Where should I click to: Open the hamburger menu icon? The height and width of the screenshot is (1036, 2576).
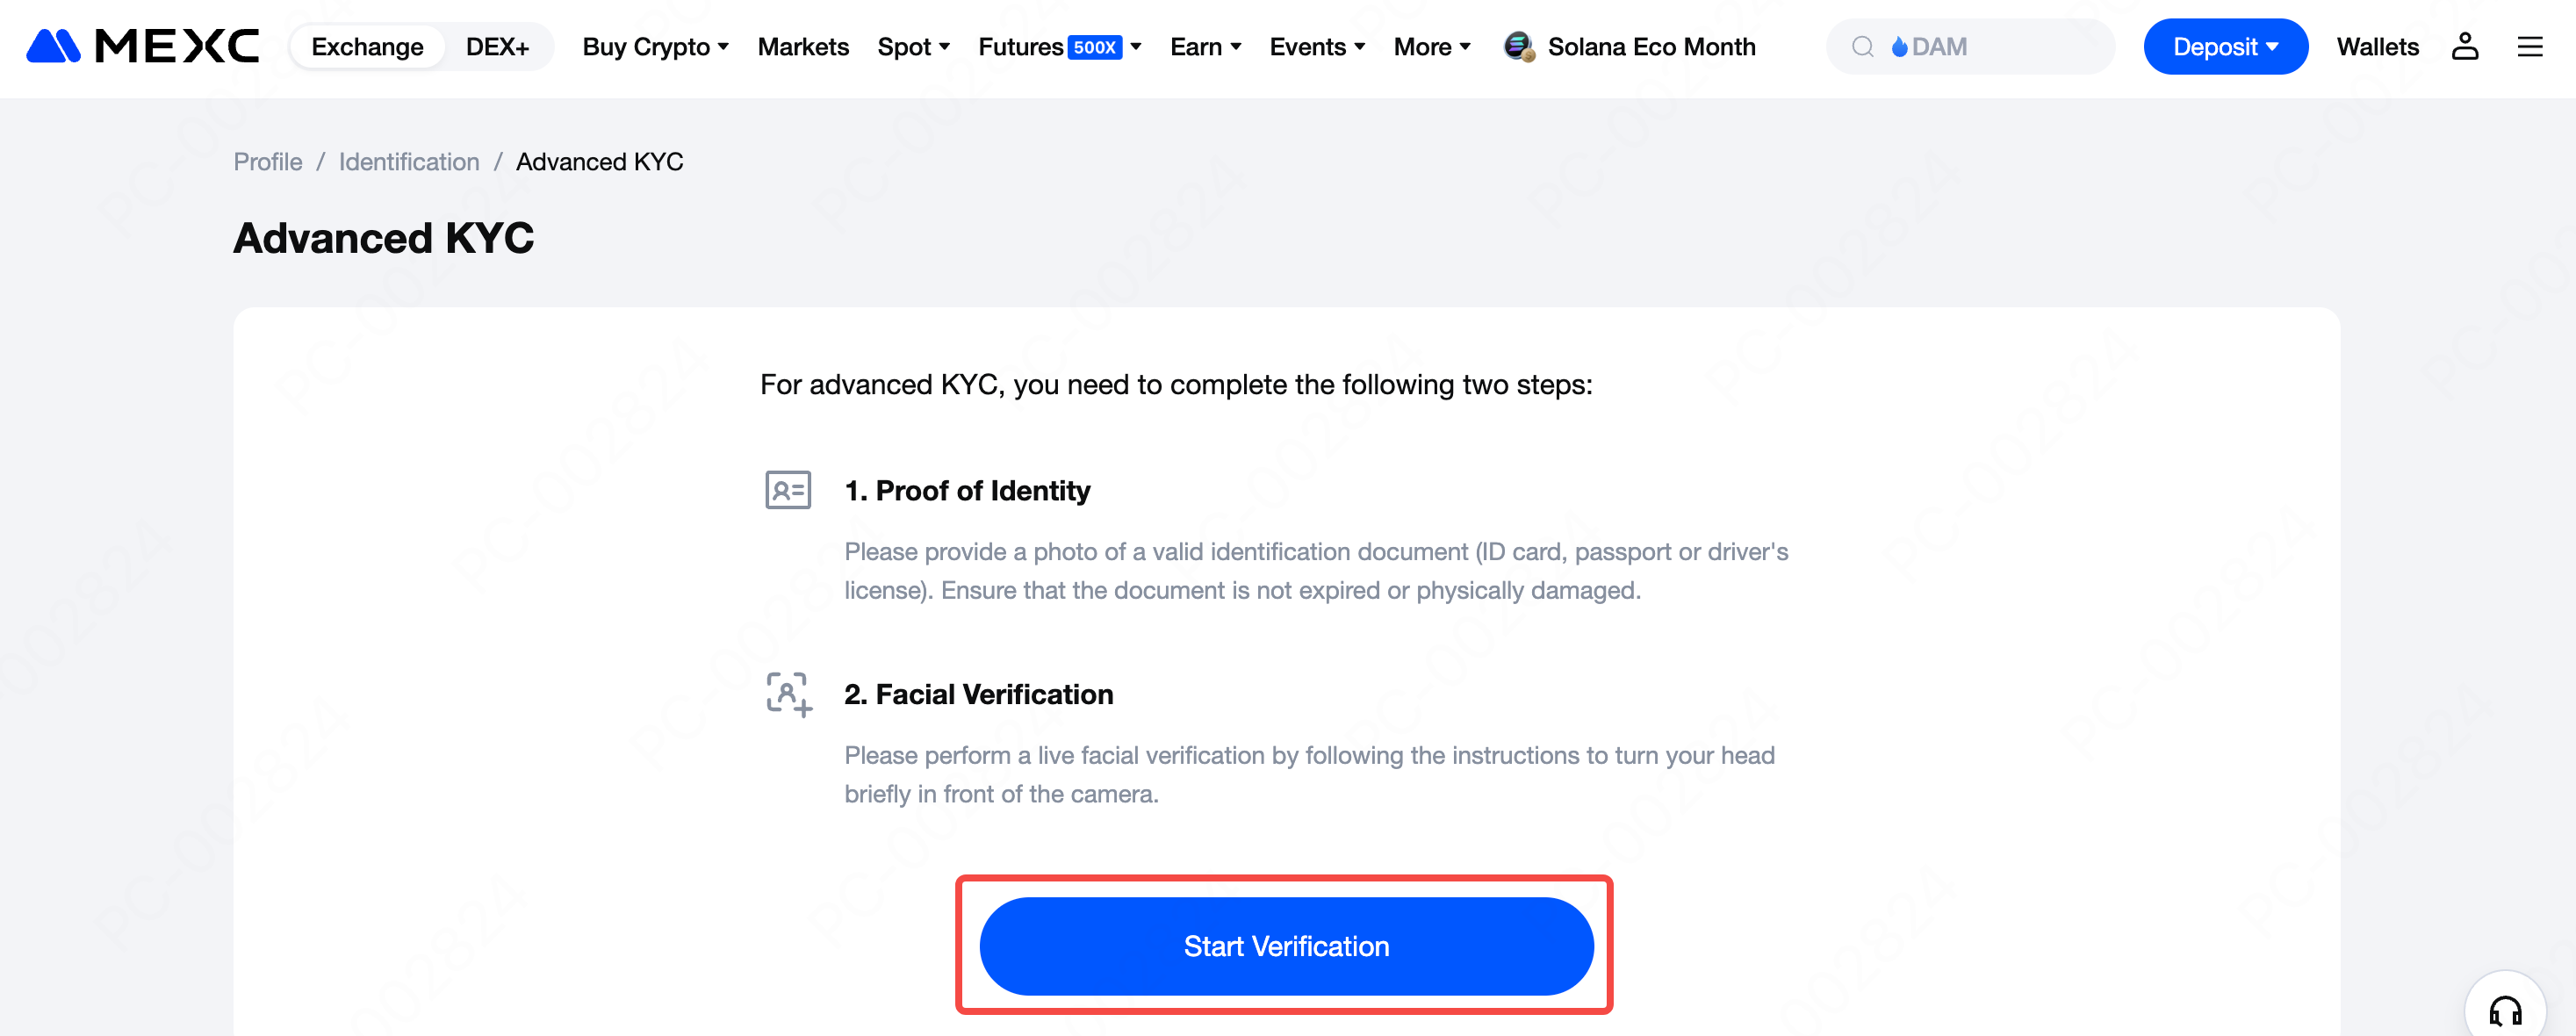[x=2529, y=47]
